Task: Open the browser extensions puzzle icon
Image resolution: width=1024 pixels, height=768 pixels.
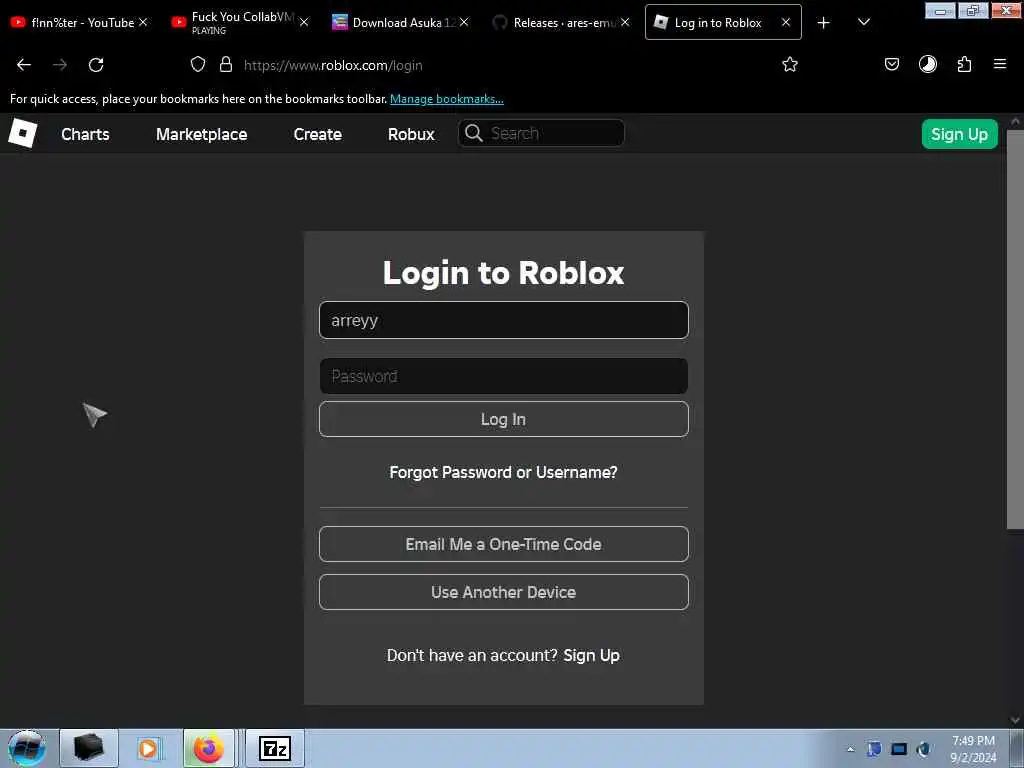Action: pyautogui.click(x=964, y=64)
